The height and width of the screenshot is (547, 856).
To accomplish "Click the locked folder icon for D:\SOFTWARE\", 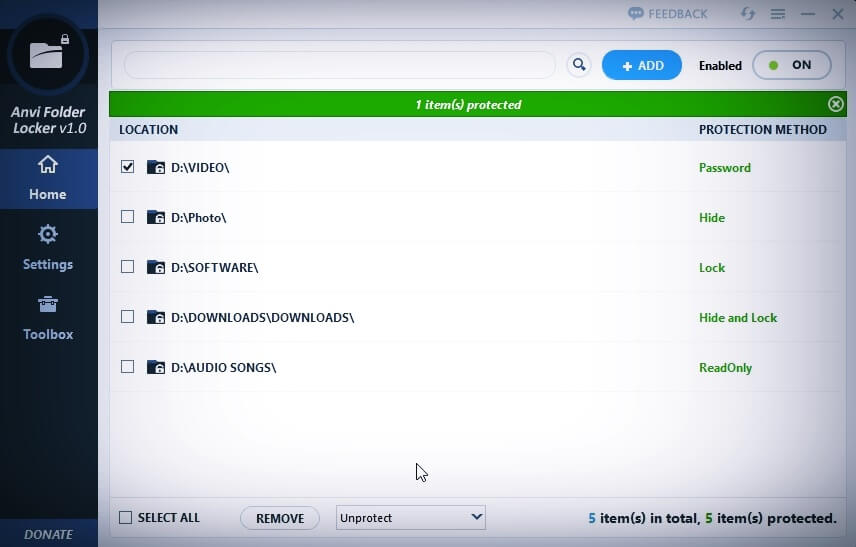I will [x=156, y=267].
